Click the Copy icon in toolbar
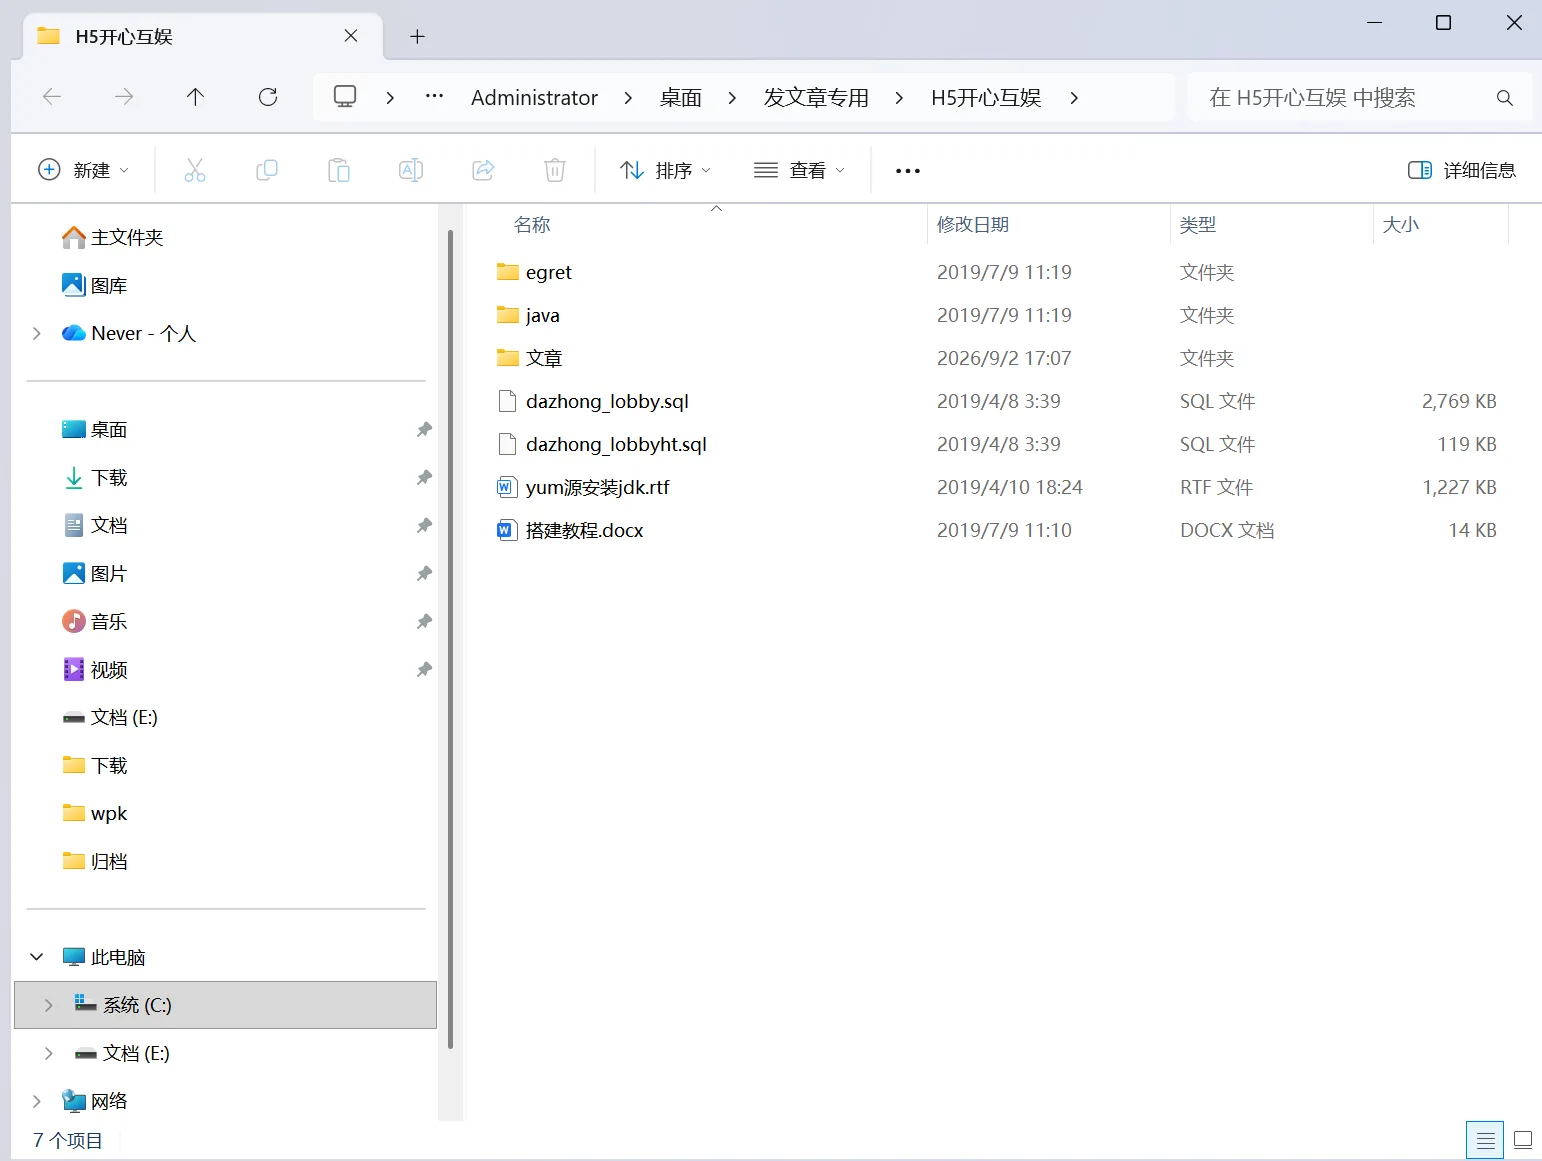The width and height of the screenshot is (1542, 1161). click(x=267, y=170)
